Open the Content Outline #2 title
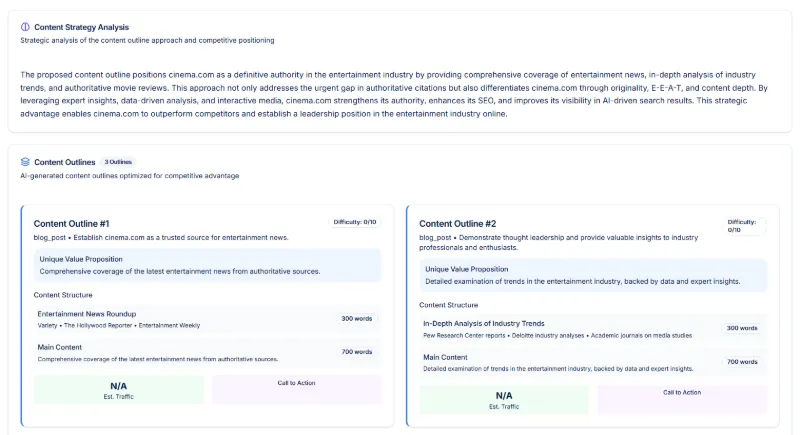 click(x=457, y=223)
